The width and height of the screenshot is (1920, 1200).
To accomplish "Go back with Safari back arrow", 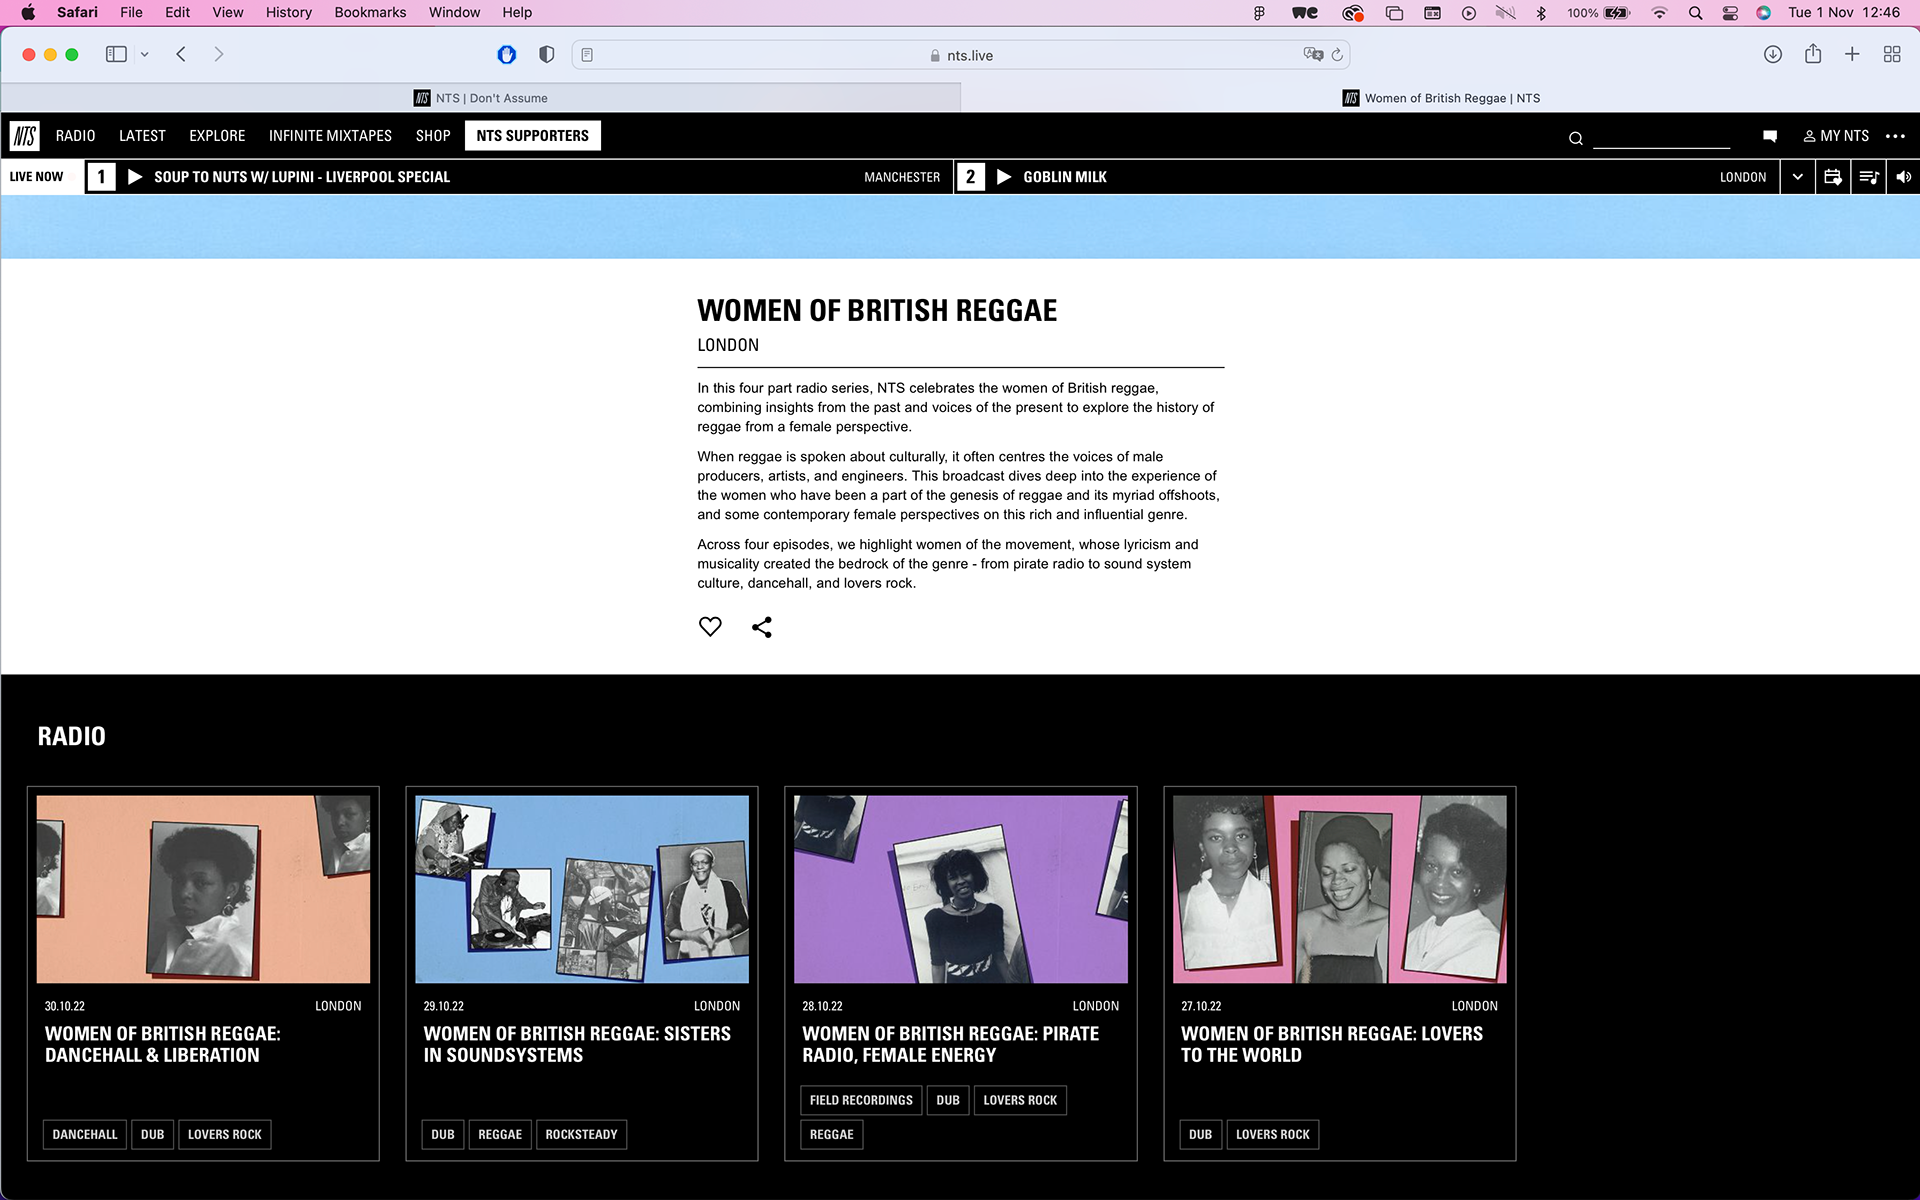I will tap(181, 54).
